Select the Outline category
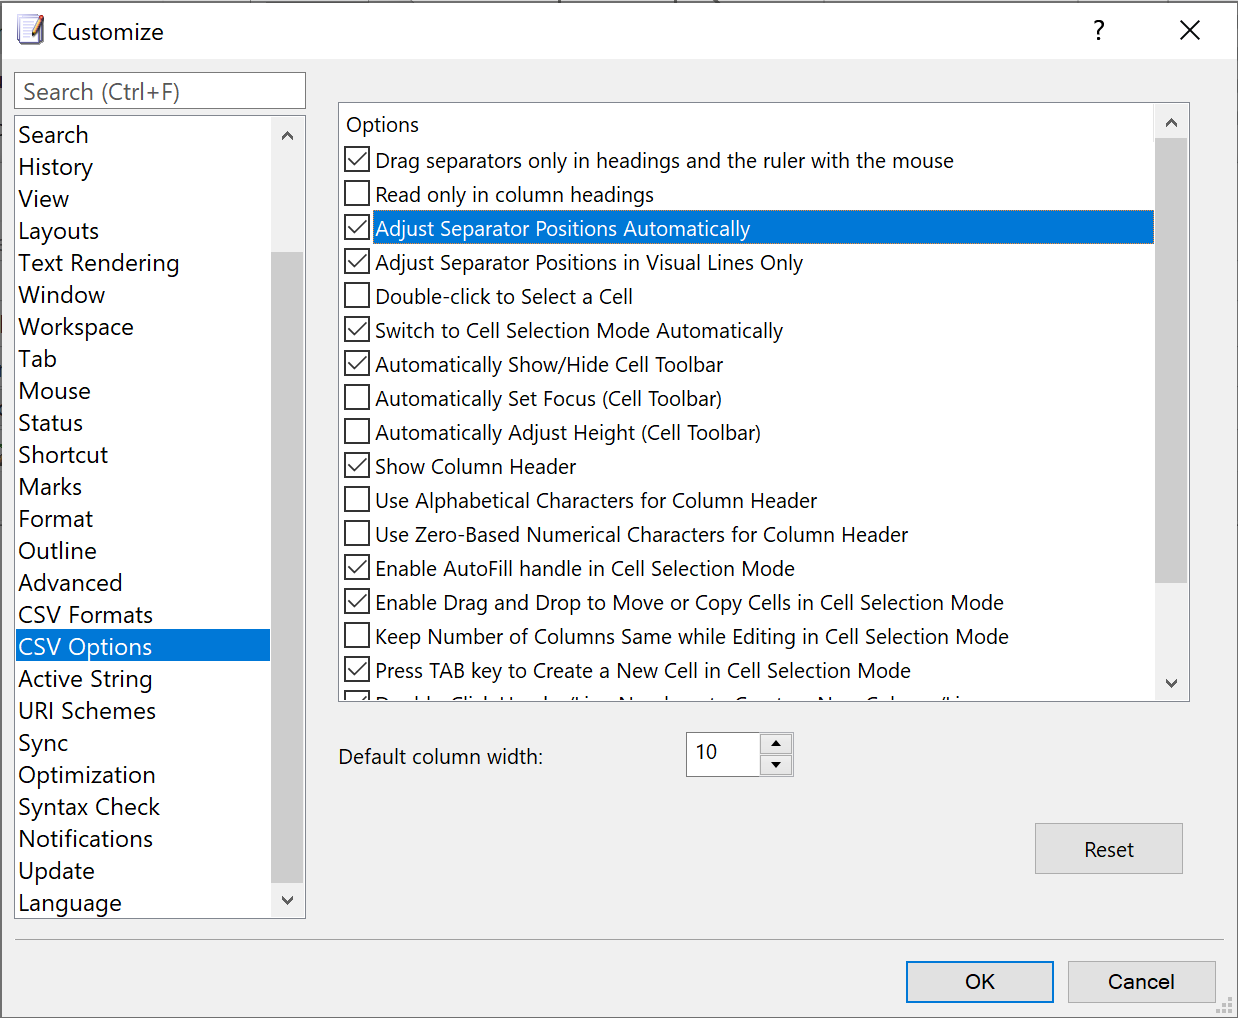Screen dimensions: 1238x1018 pos(143,550)
